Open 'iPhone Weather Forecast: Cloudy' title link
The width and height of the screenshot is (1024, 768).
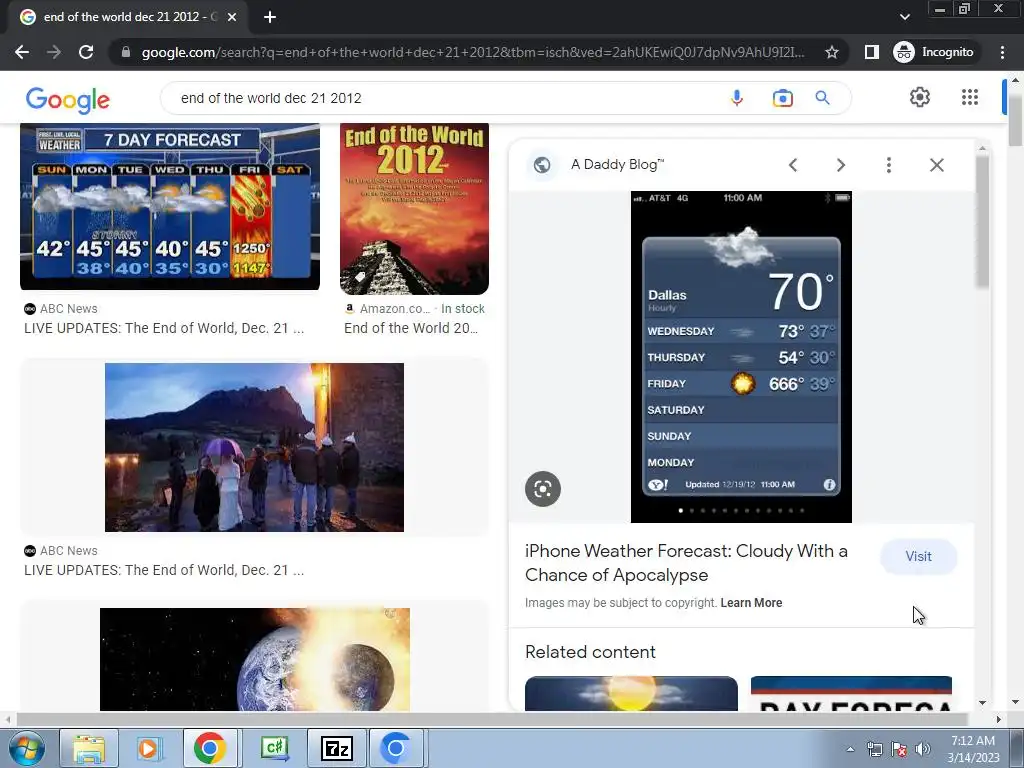coord(686,563)
